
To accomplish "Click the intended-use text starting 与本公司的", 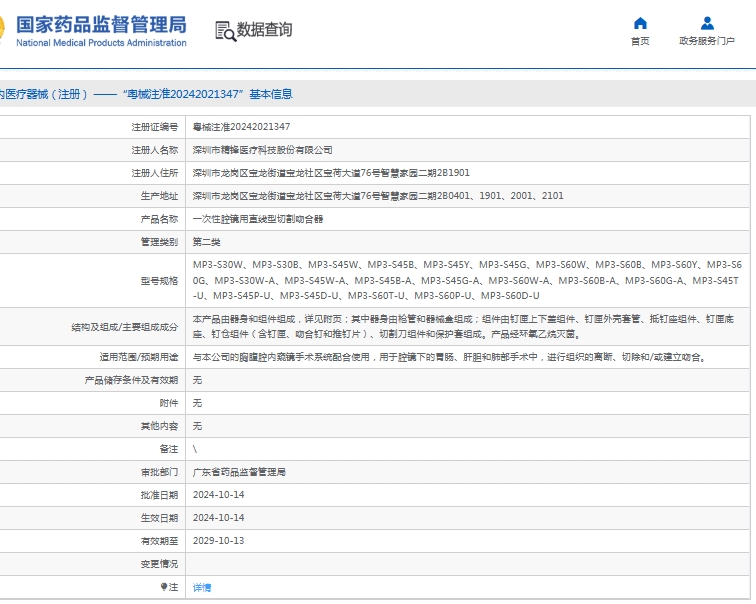I will point(450,357).
